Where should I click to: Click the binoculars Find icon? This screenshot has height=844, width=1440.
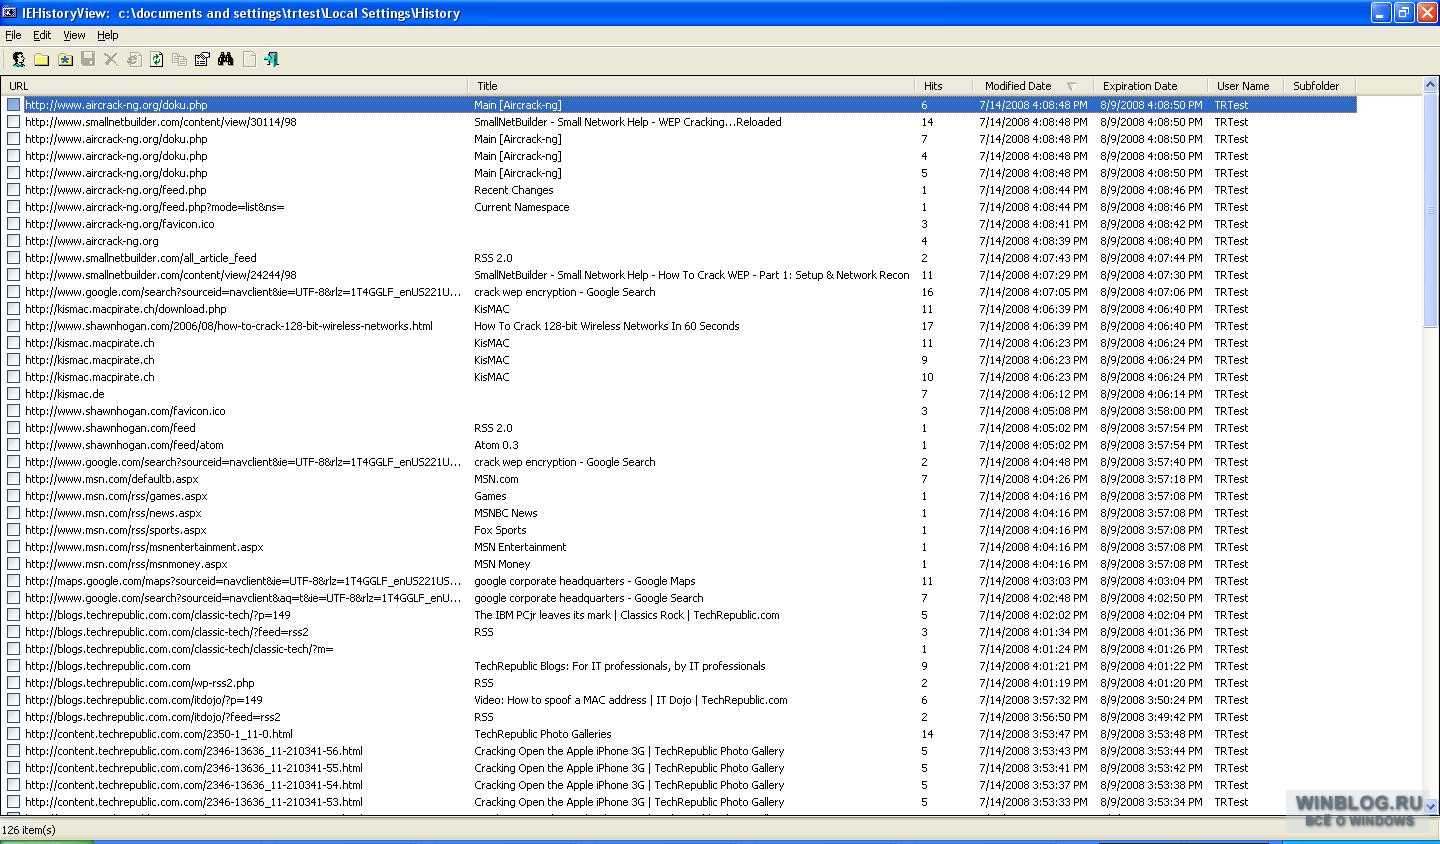tap(226, 60)
